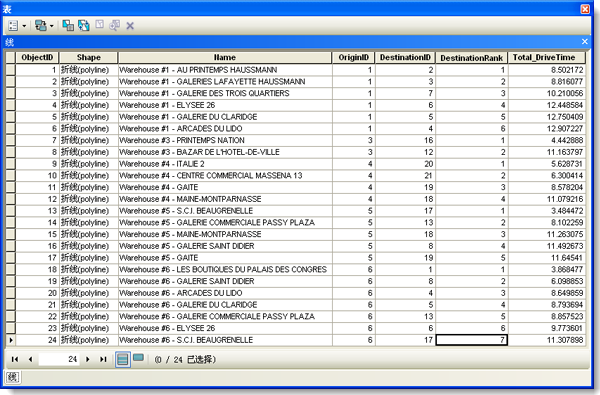Screen dimensions: 600x395
Task: Click Clear Selection toolbar icon
Action: click(x=99, y=24)
